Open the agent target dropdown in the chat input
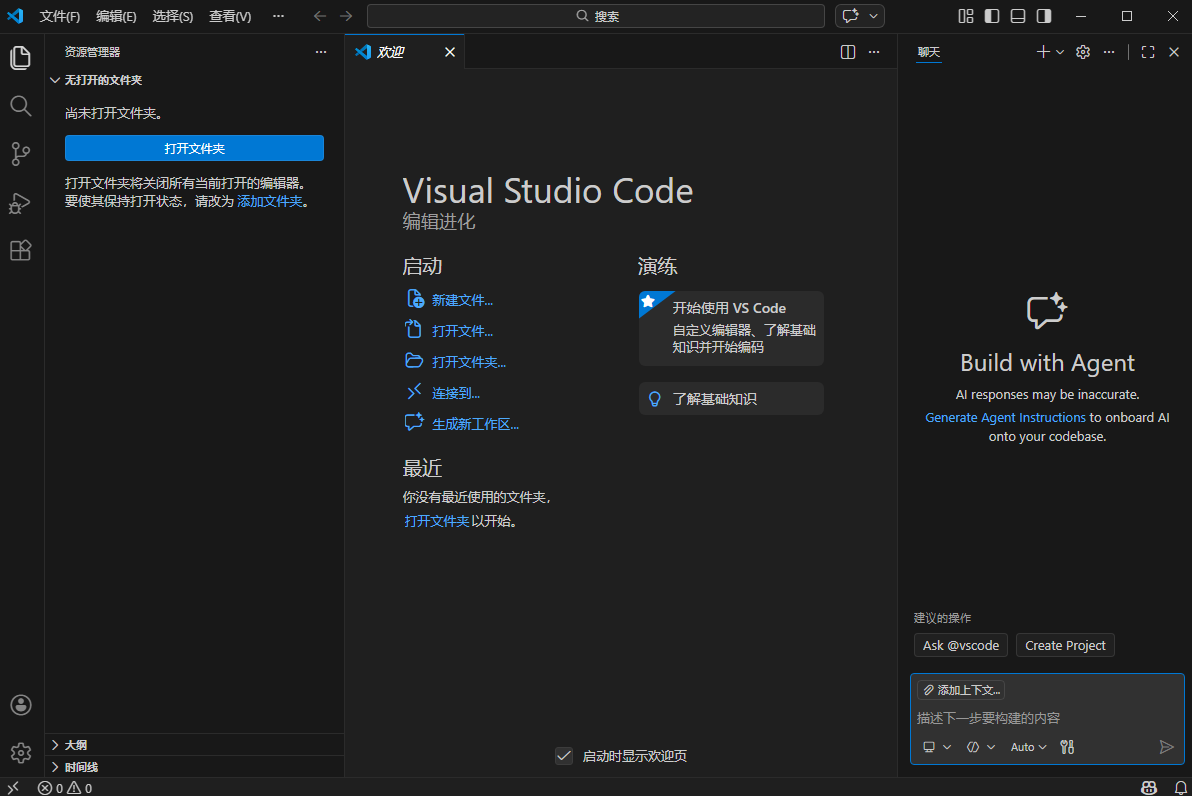The image size is (1192, 796). [x=937, y=747]
